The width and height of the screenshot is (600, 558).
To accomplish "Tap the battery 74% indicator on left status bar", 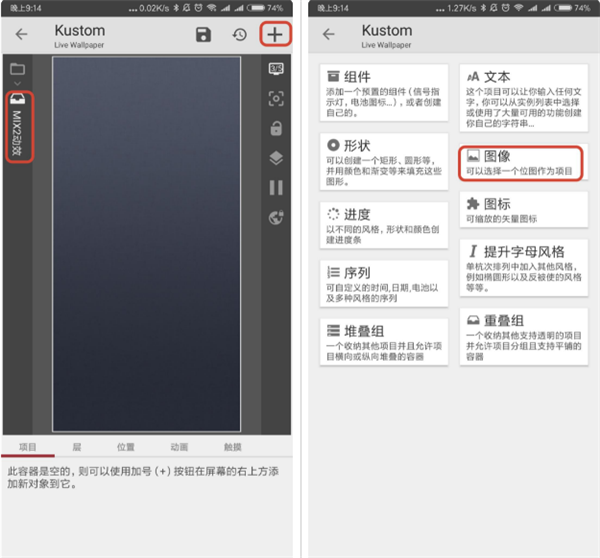I will coord(265,8).
